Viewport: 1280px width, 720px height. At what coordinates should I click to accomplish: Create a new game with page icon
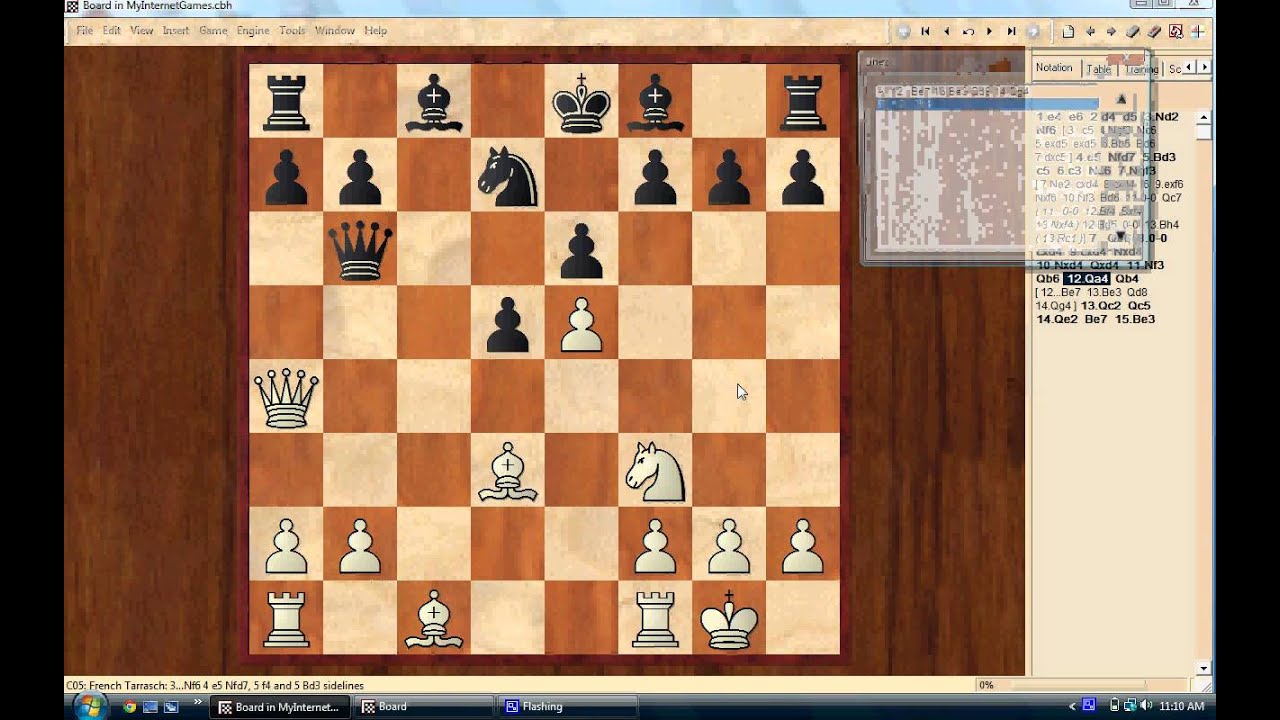click(1068, 31)
